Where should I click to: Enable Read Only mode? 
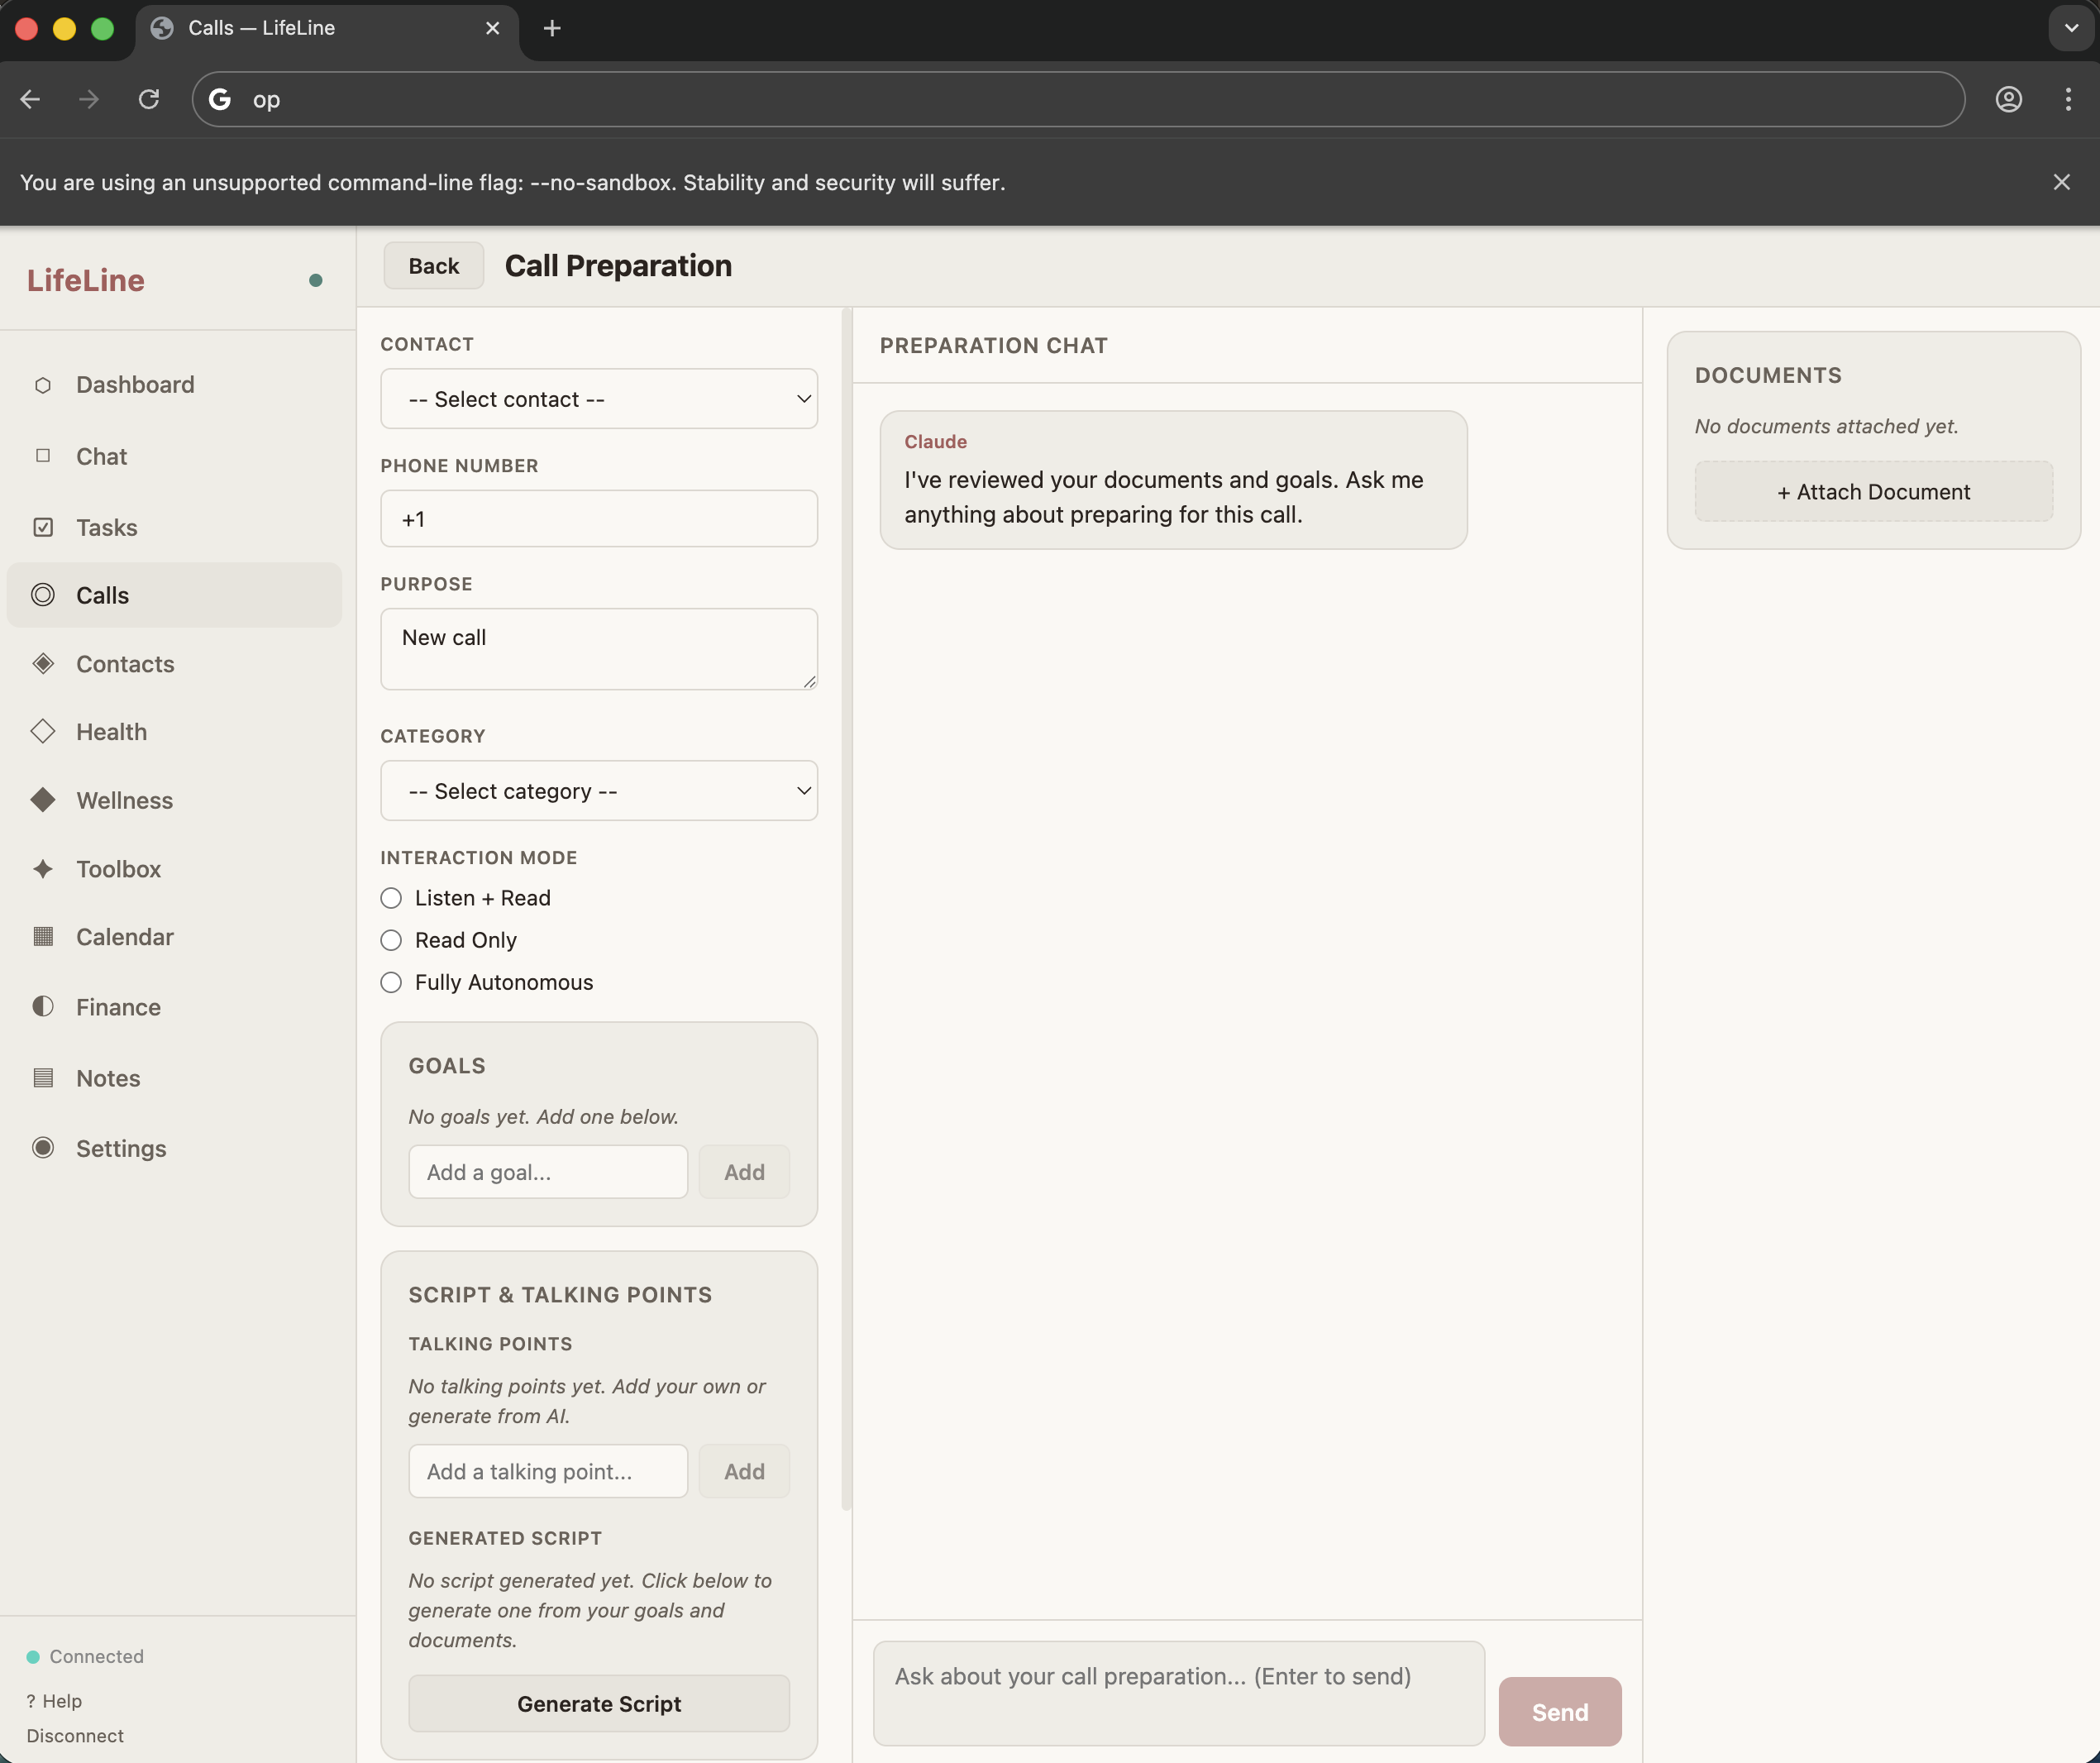coord(390,940)
